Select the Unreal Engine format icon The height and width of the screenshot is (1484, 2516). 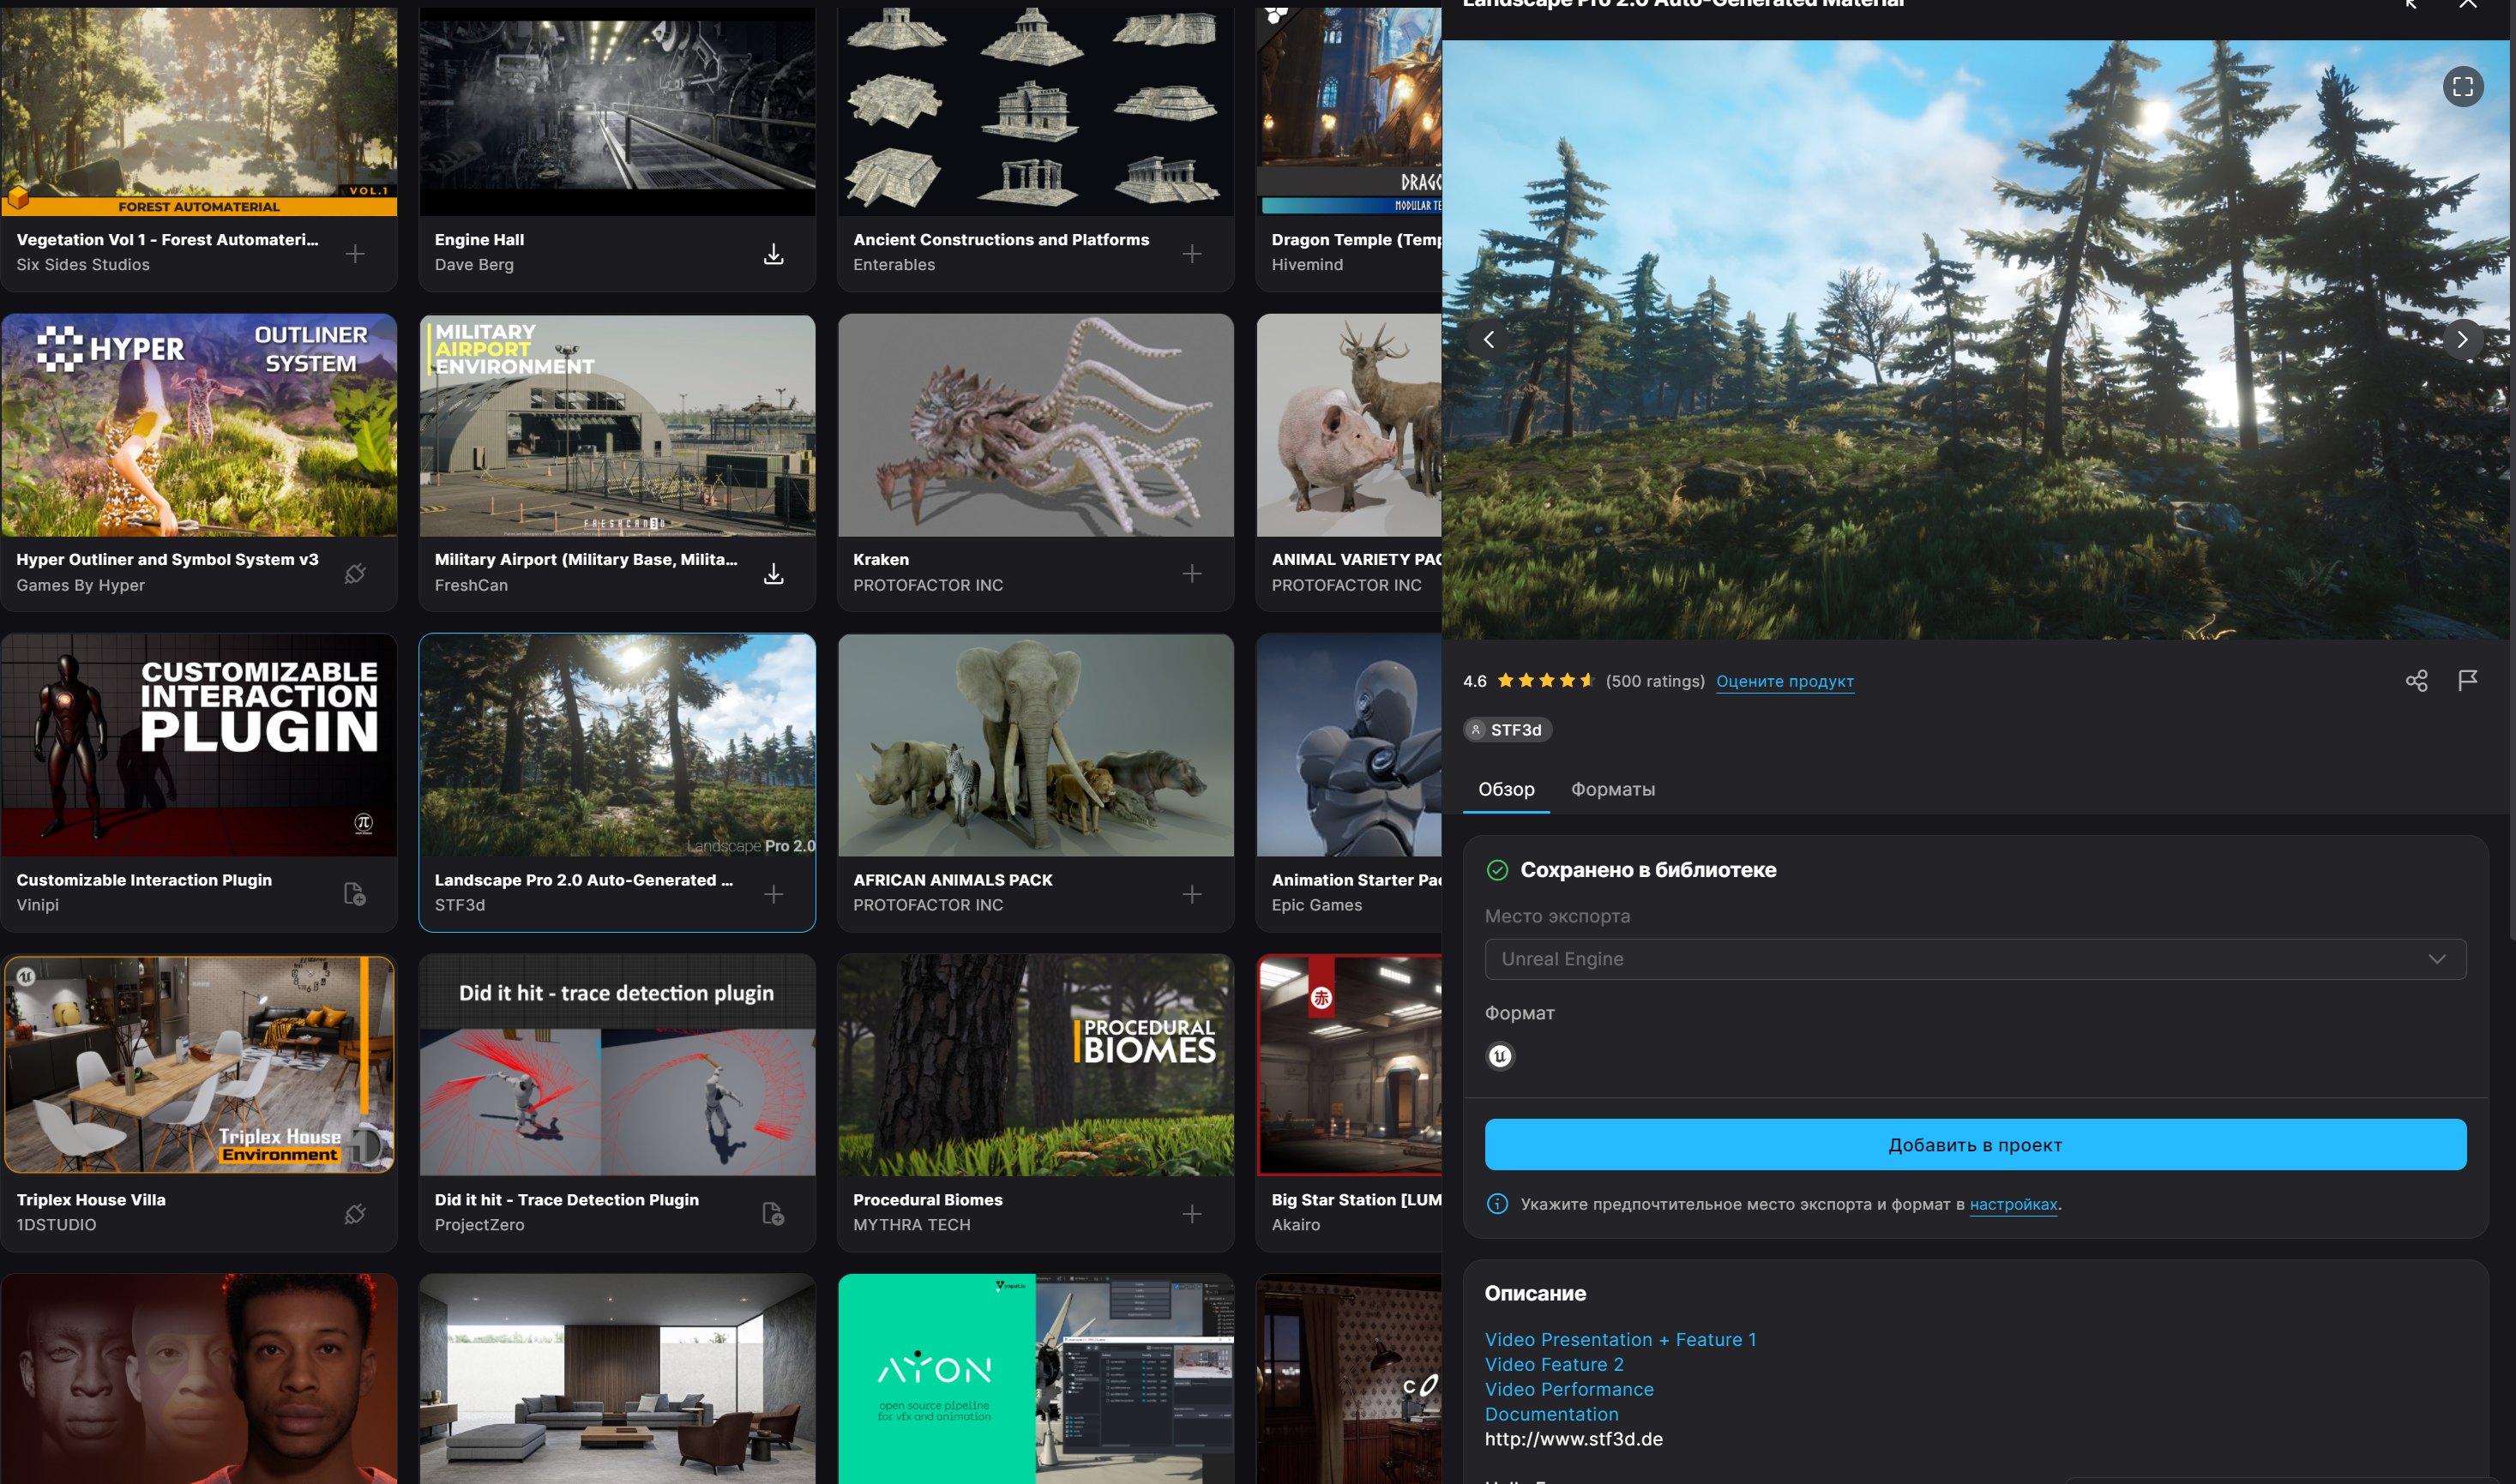(1500, 1056)
